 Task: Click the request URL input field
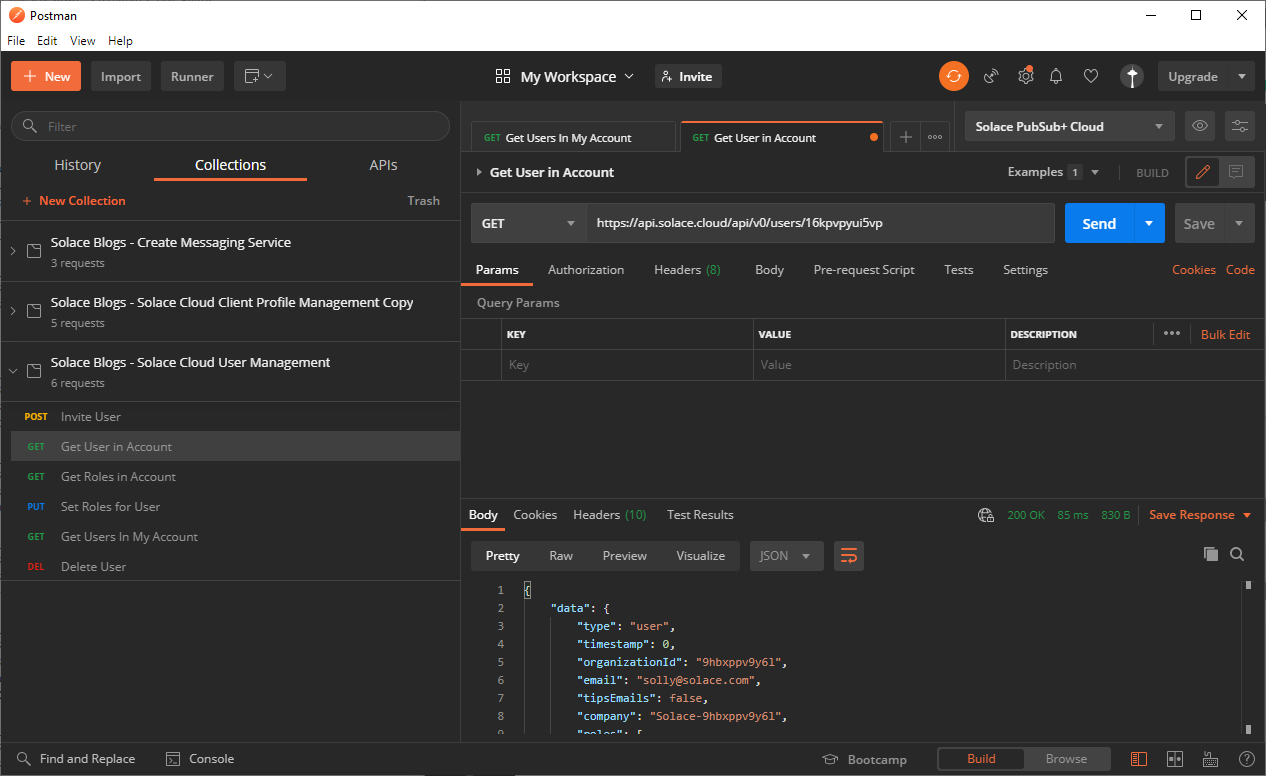(820, 223)
